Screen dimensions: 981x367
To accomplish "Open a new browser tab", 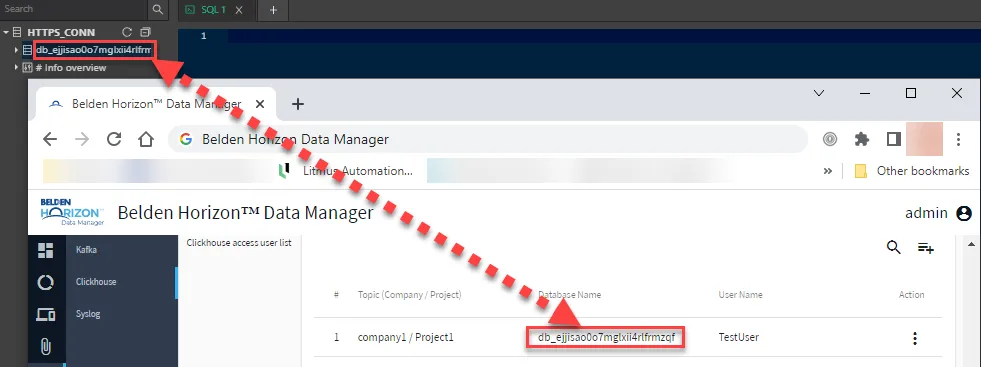I will (298, 104).
